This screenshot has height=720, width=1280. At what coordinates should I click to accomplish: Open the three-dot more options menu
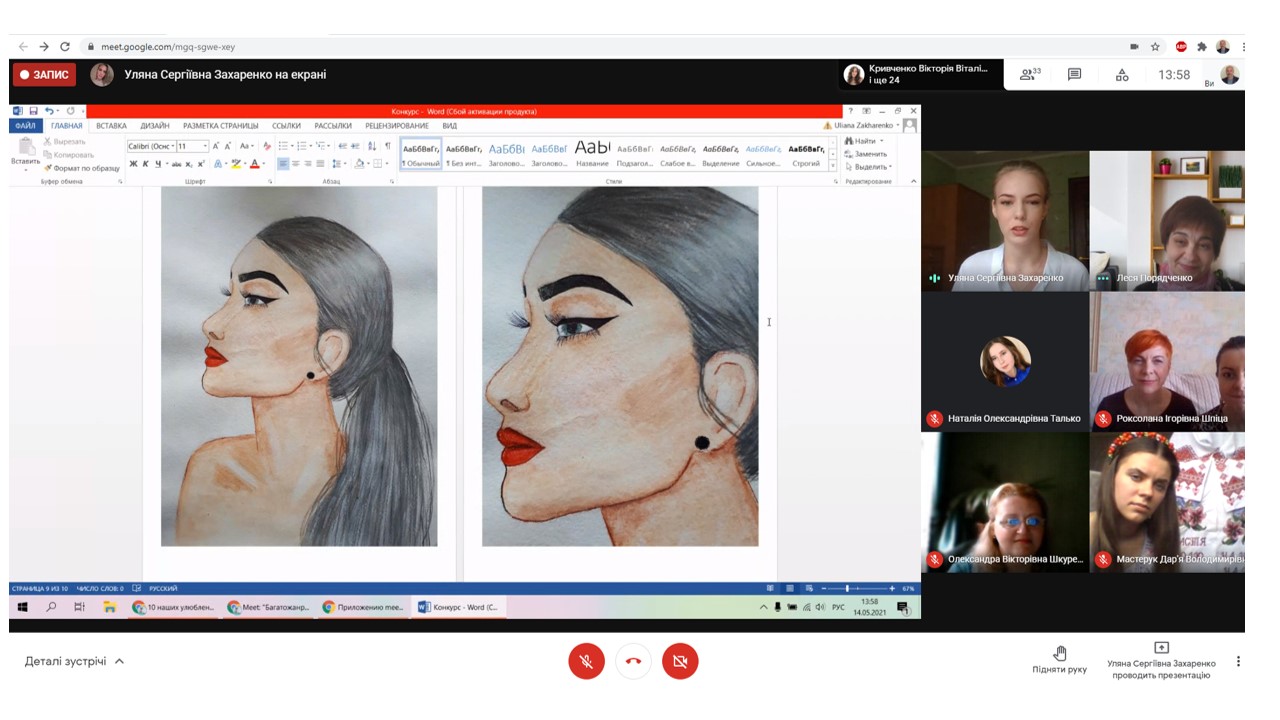pyautogui.click(x=1238, y=661)
